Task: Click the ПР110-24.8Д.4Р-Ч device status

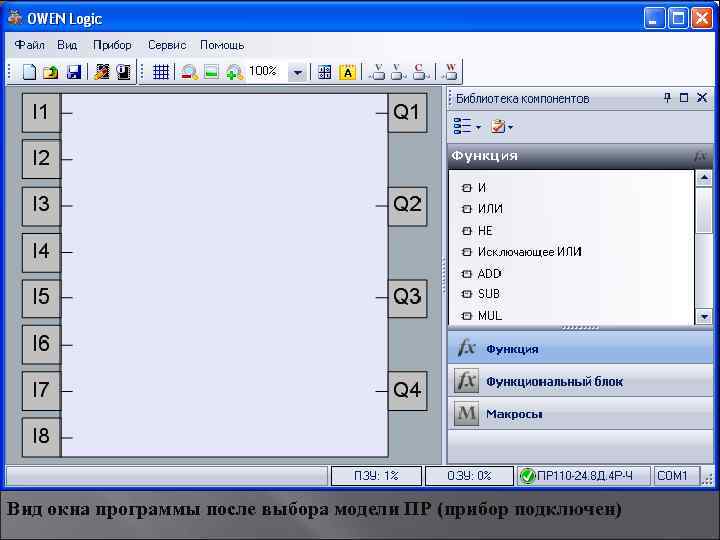Action: click(584, 476)
